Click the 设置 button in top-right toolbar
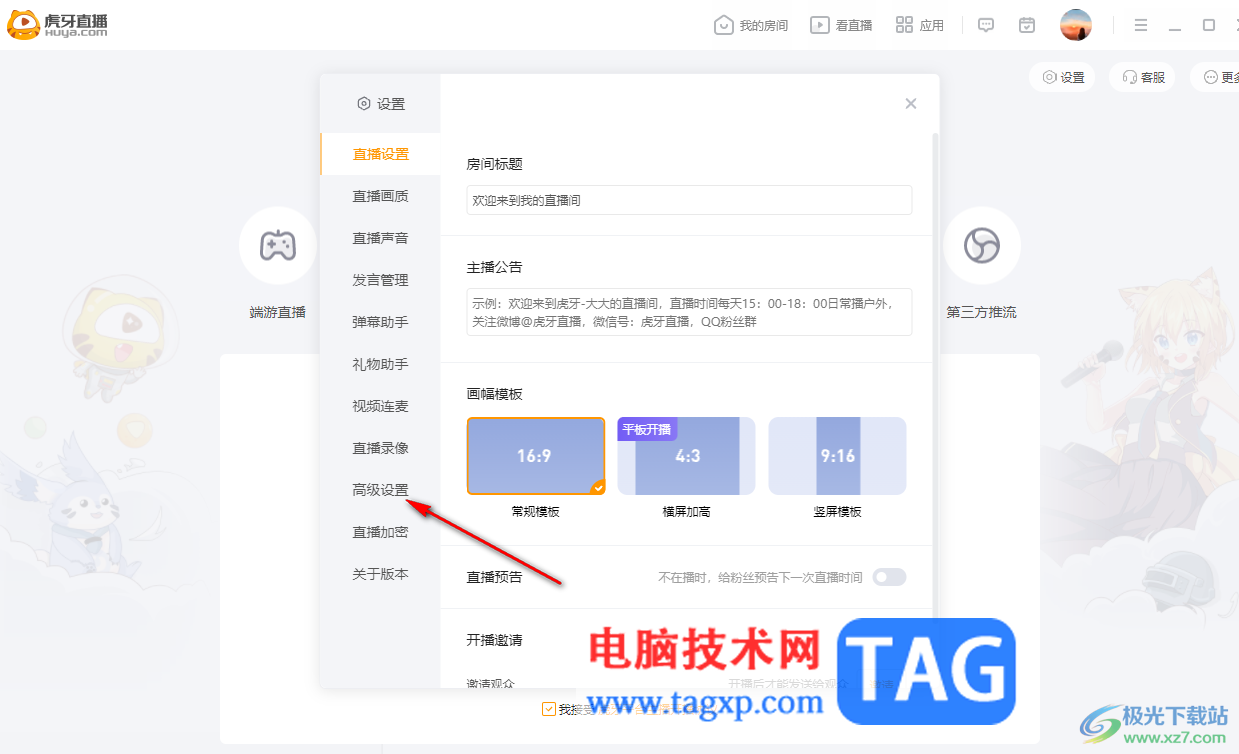This screenshot has height=754, width=1239. 1063,77
